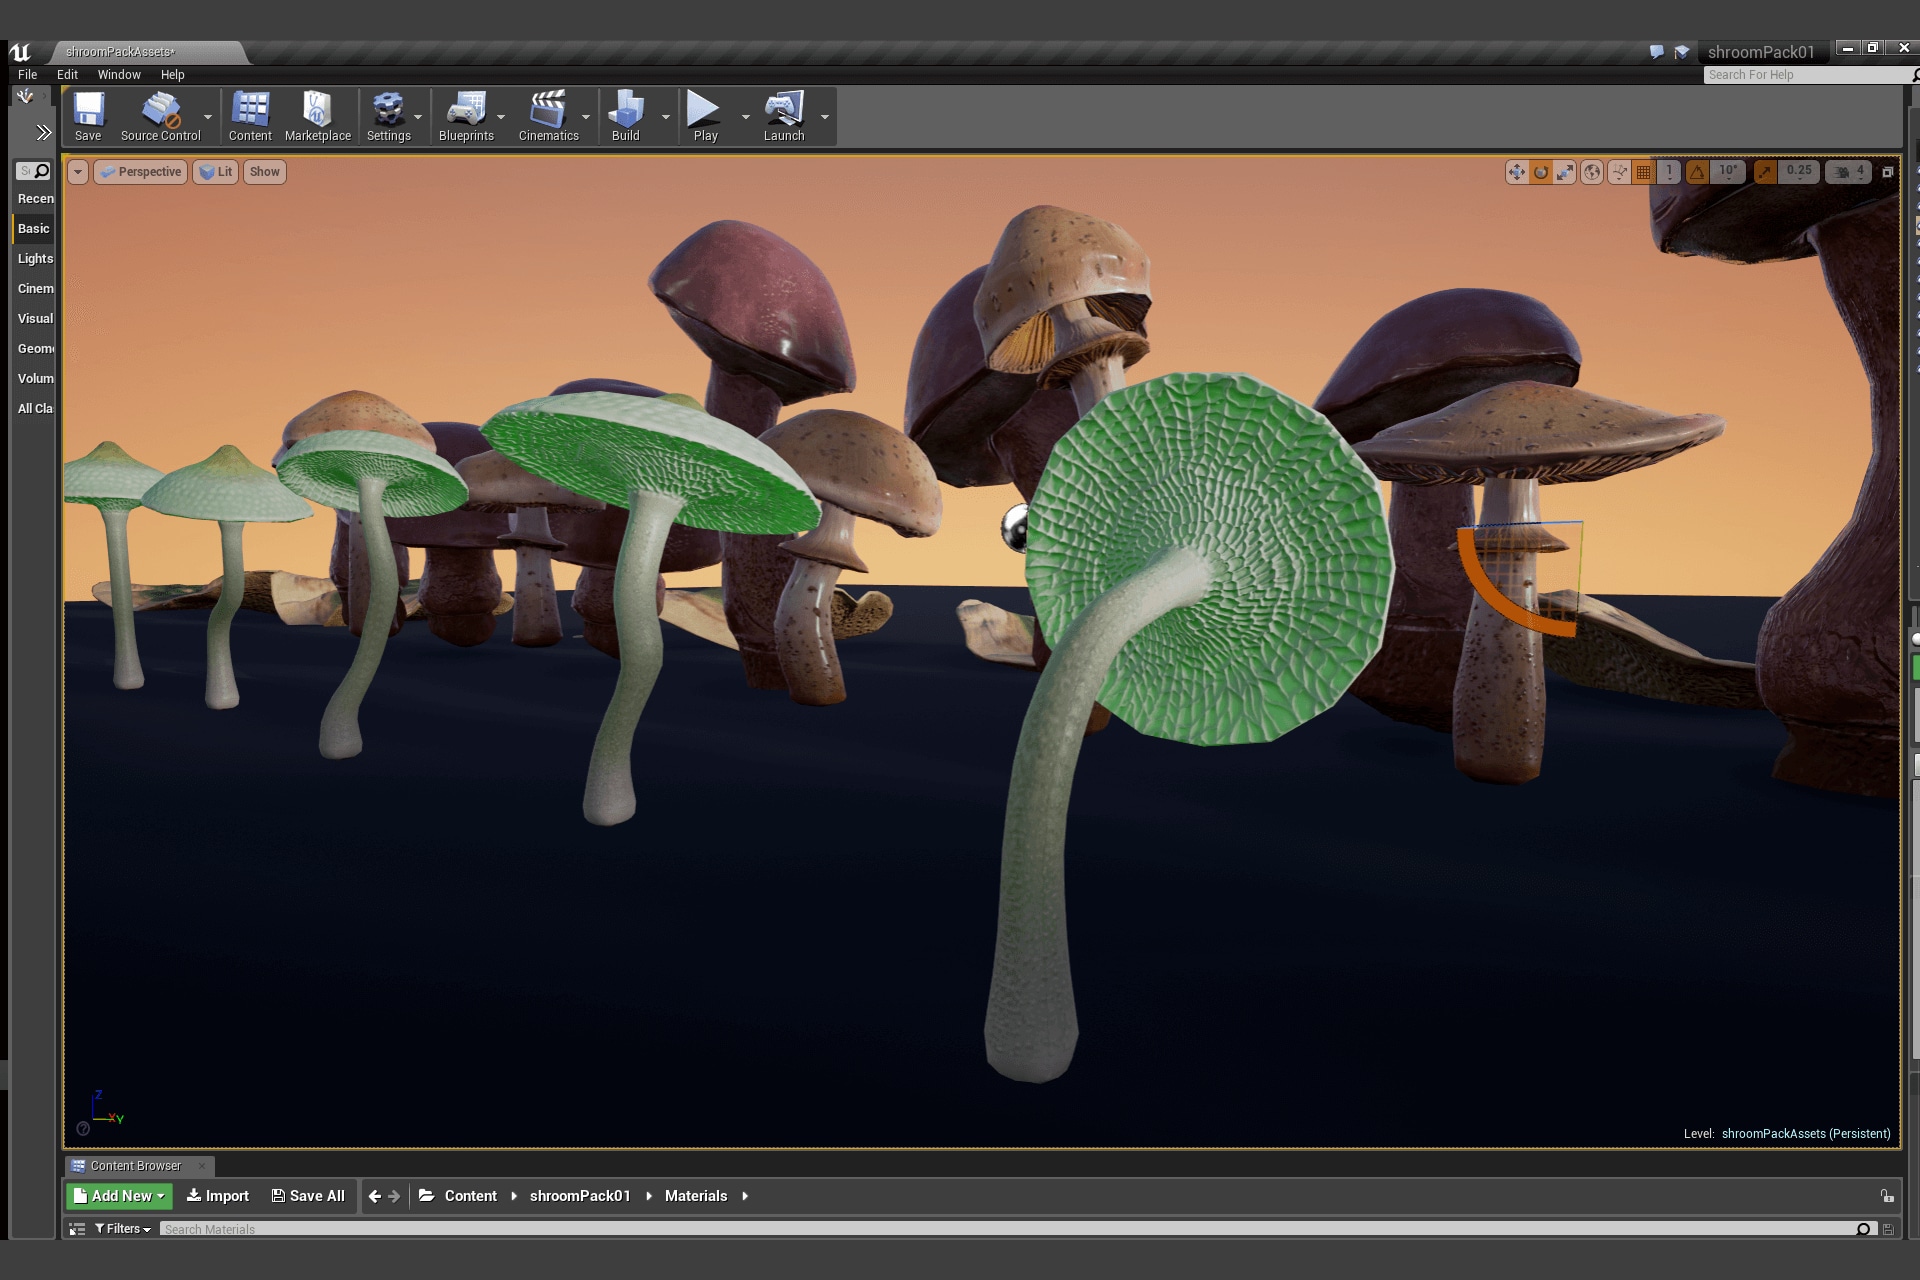Click the world coordinate system globe icon

tap(1592, 172)
